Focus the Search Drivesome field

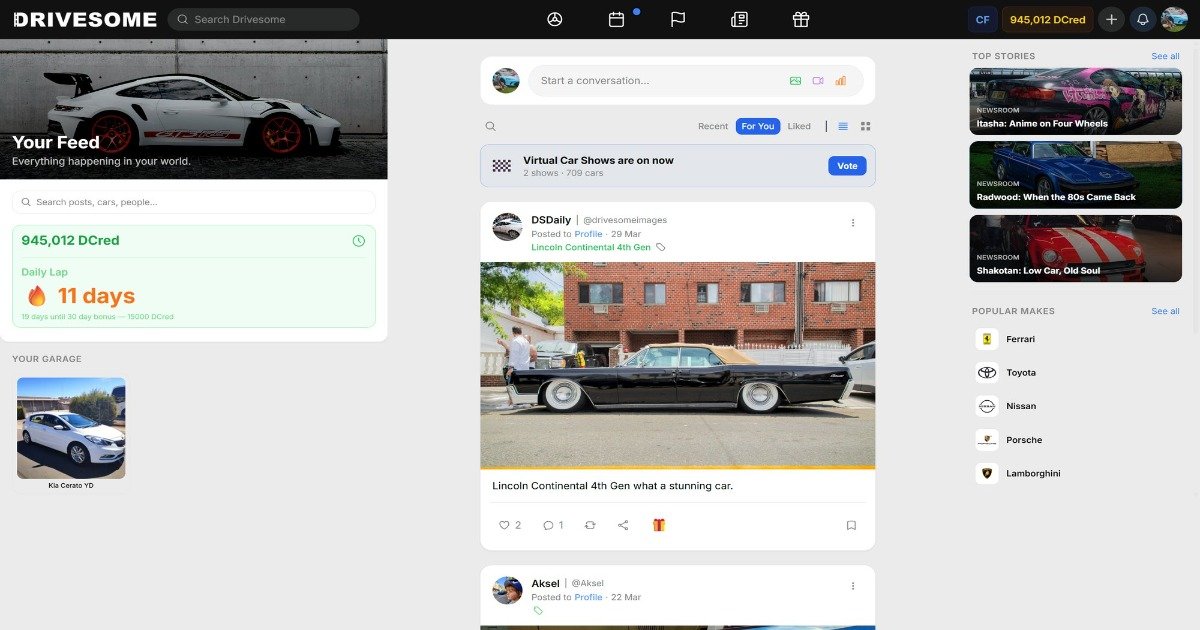click(x=263, y=19)
